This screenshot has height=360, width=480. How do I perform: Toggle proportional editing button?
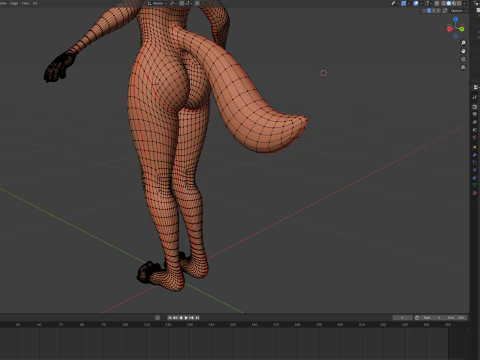(x=197, y=3)
